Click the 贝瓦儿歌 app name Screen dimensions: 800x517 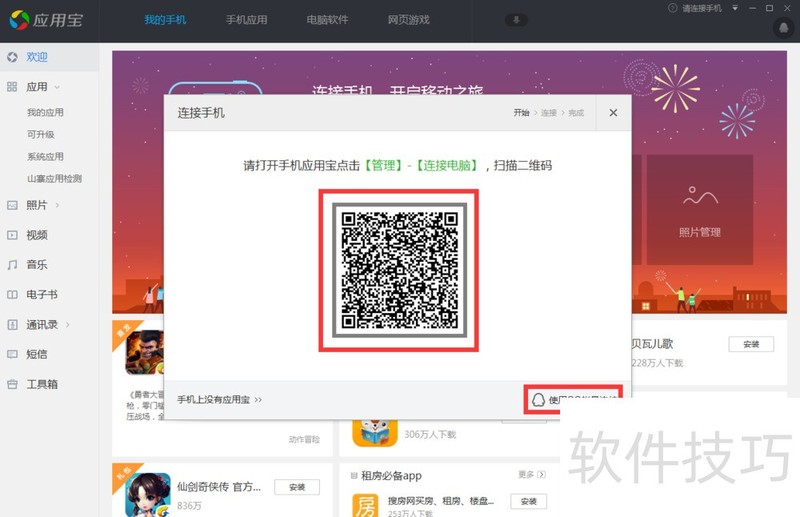(652, 344)
